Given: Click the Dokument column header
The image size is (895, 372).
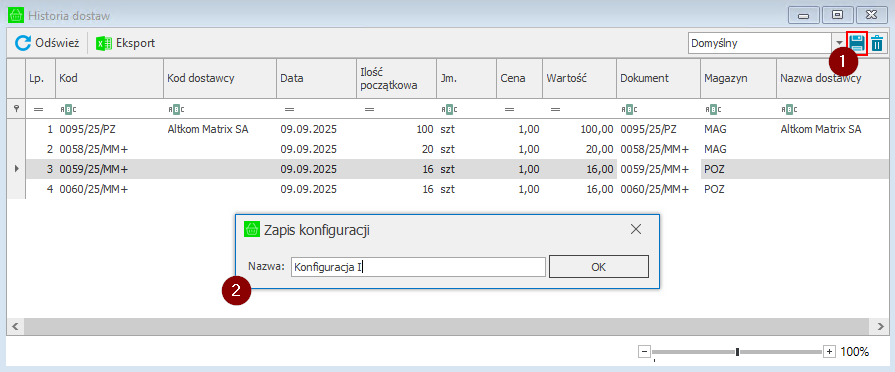Looking at the screenshot, I should tap(658, 78).
